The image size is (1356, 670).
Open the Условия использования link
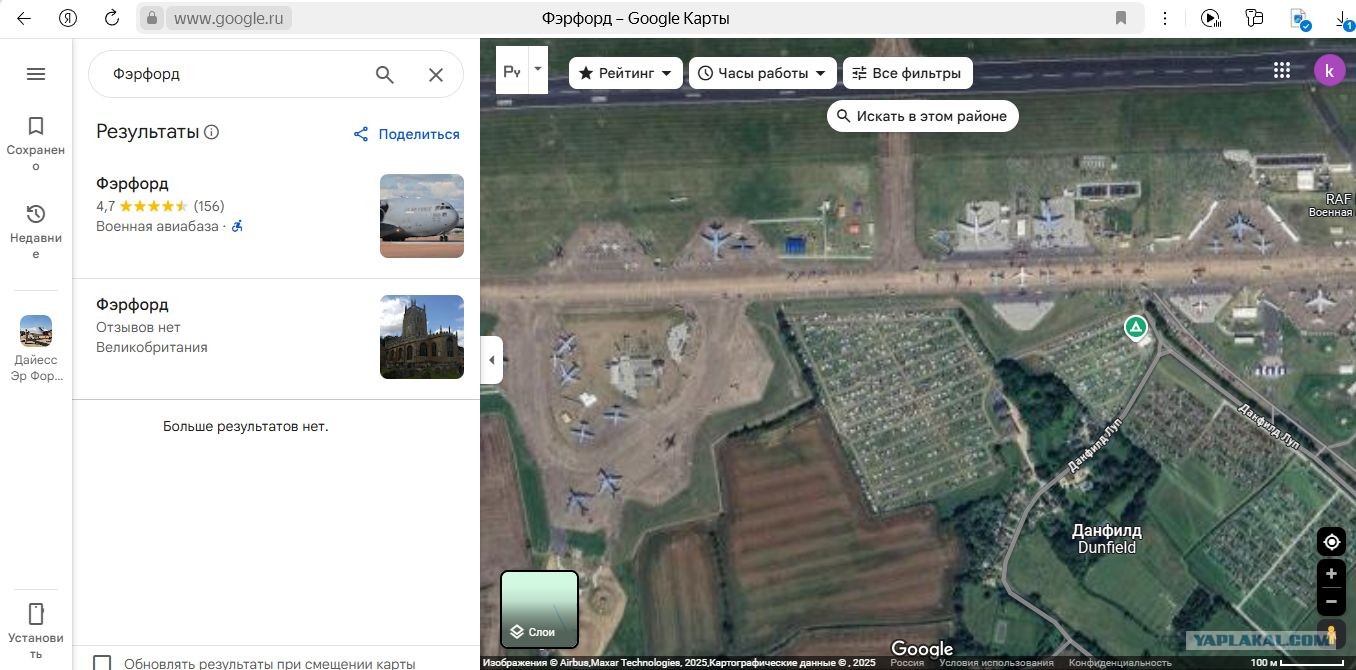pyautogui.click(x=996, y=663)
